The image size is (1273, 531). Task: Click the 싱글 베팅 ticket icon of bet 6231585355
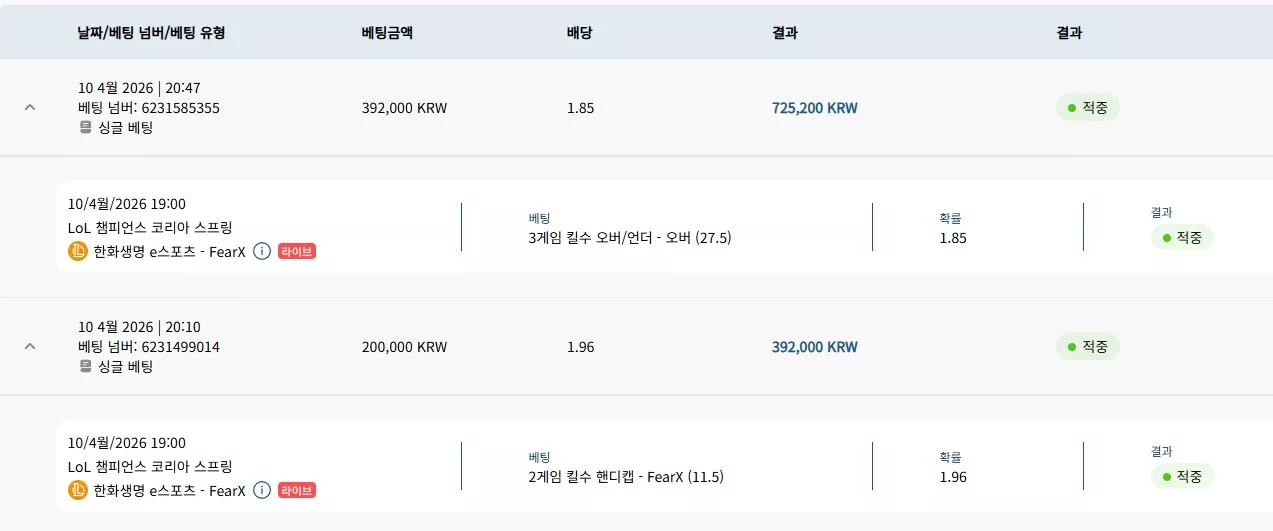[x=85, y=128]
